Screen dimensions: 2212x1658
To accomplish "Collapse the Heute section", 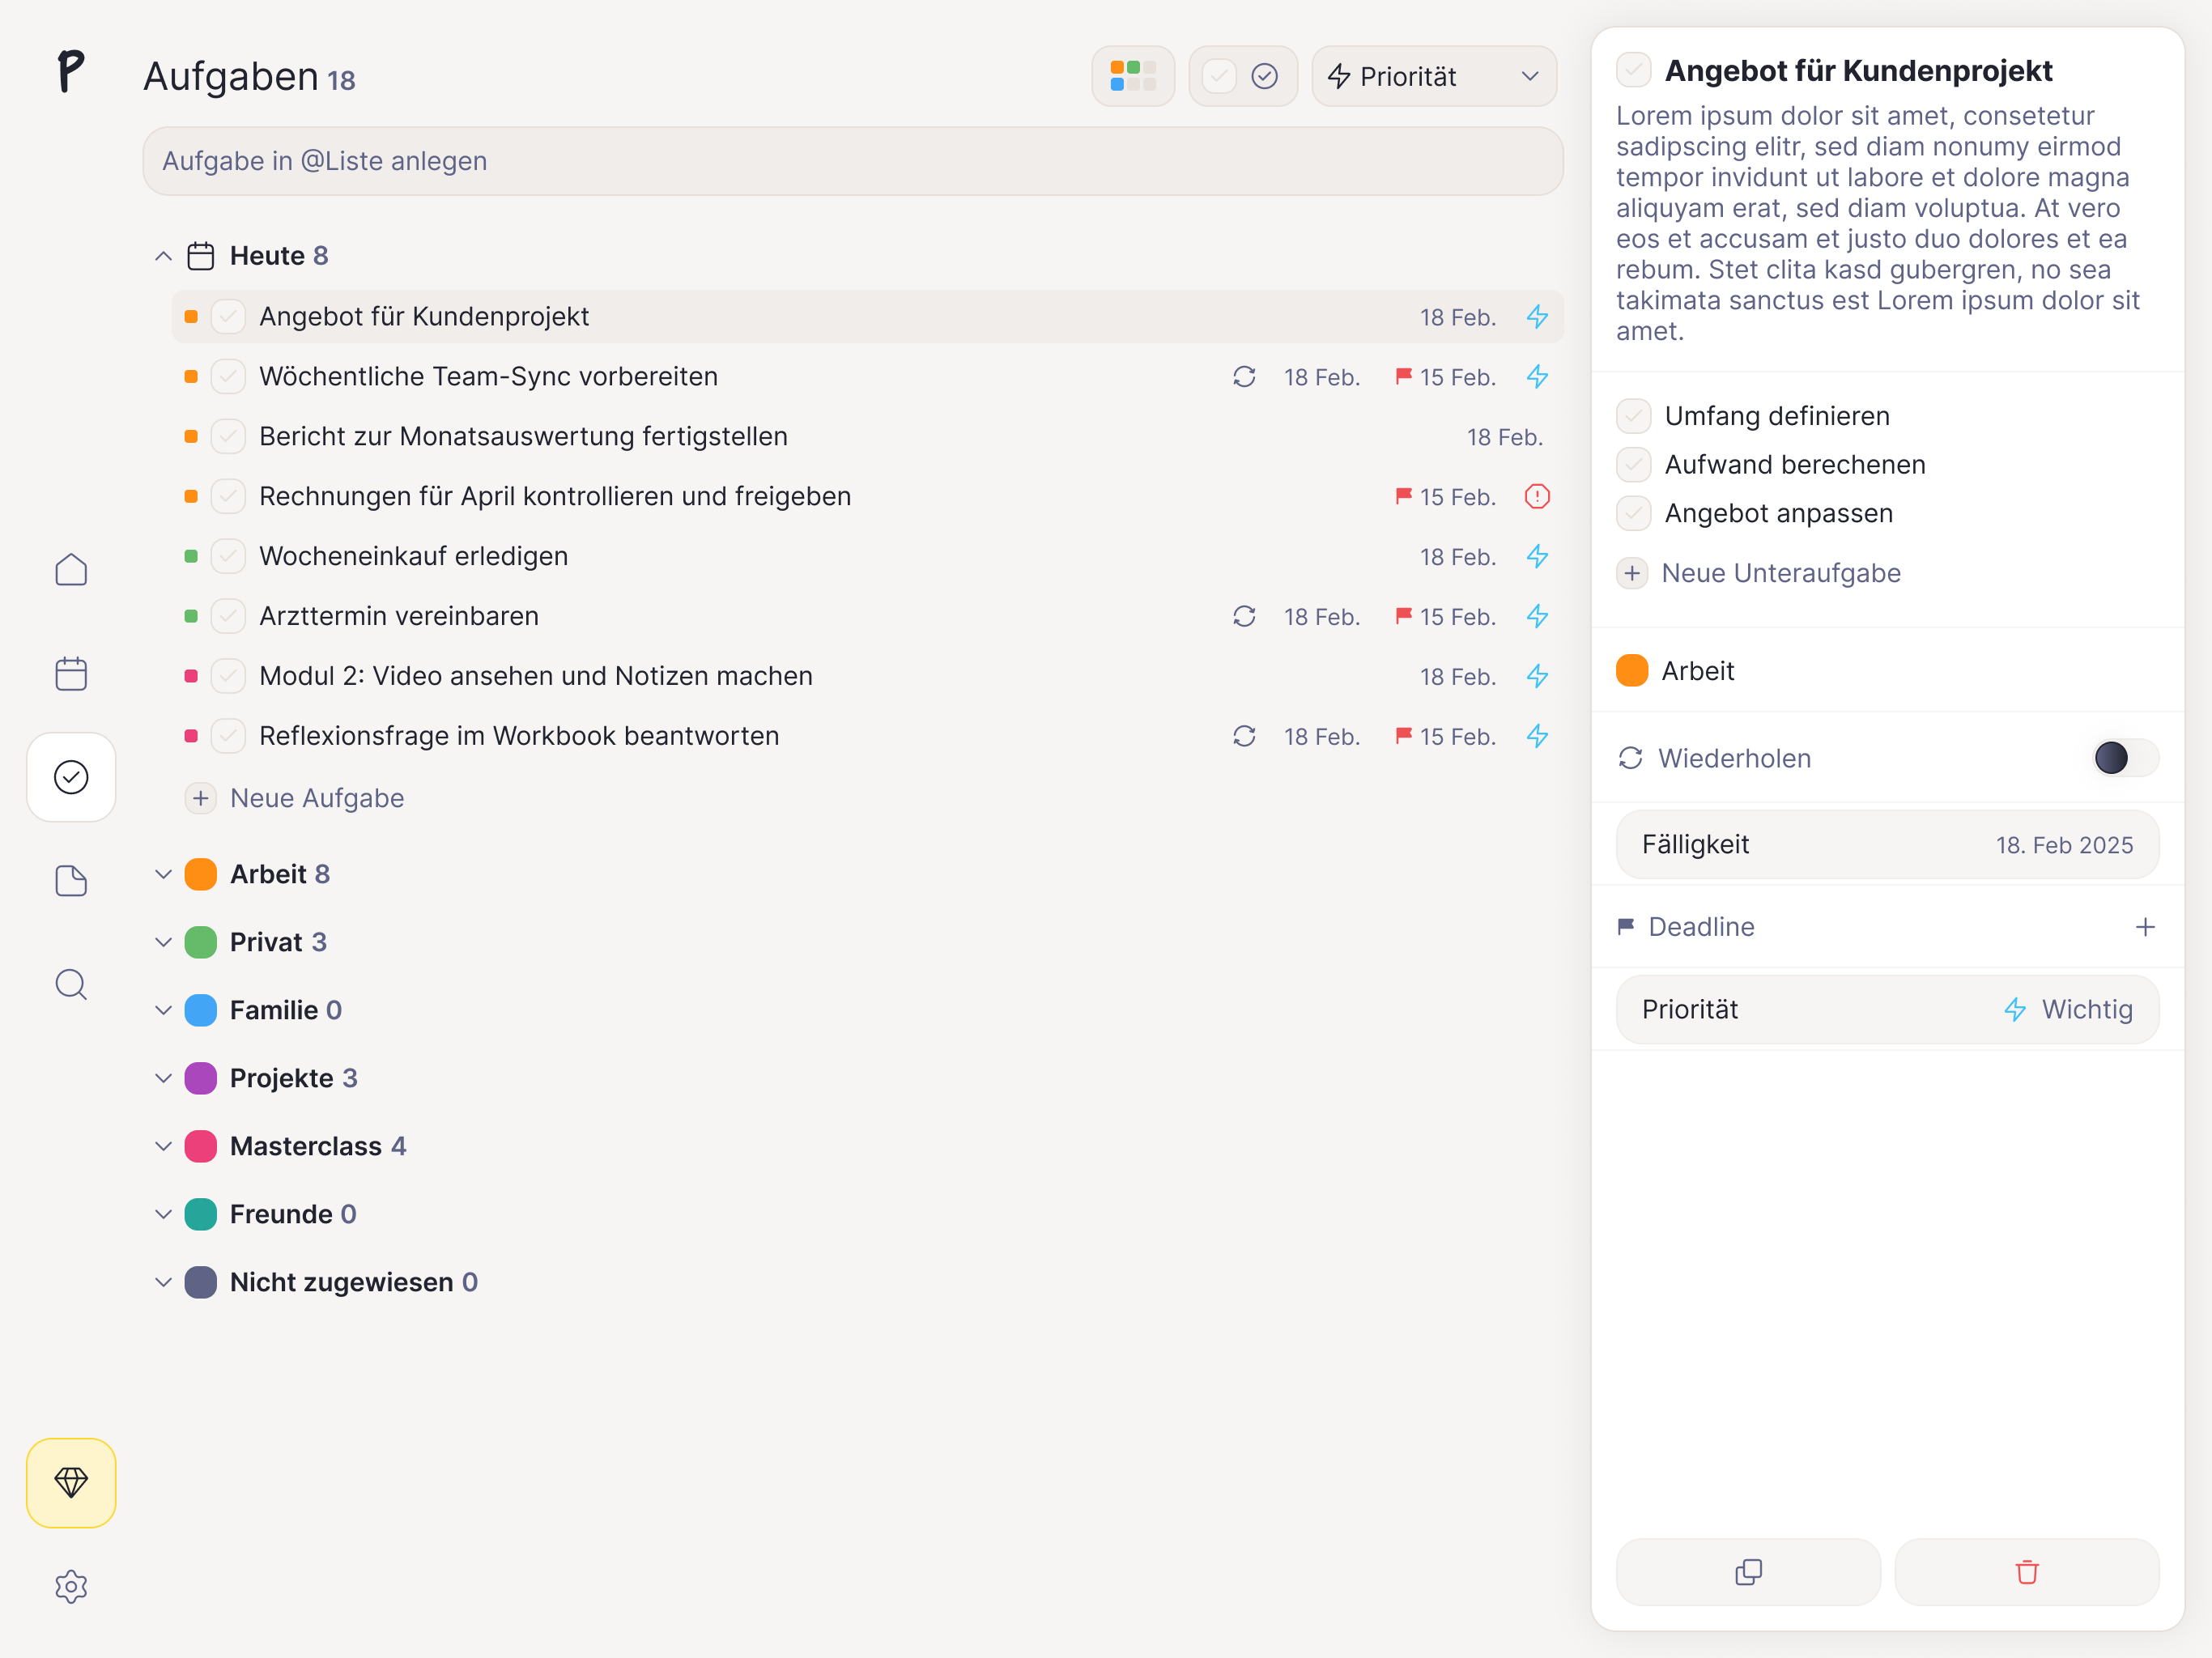I will 164,256.
